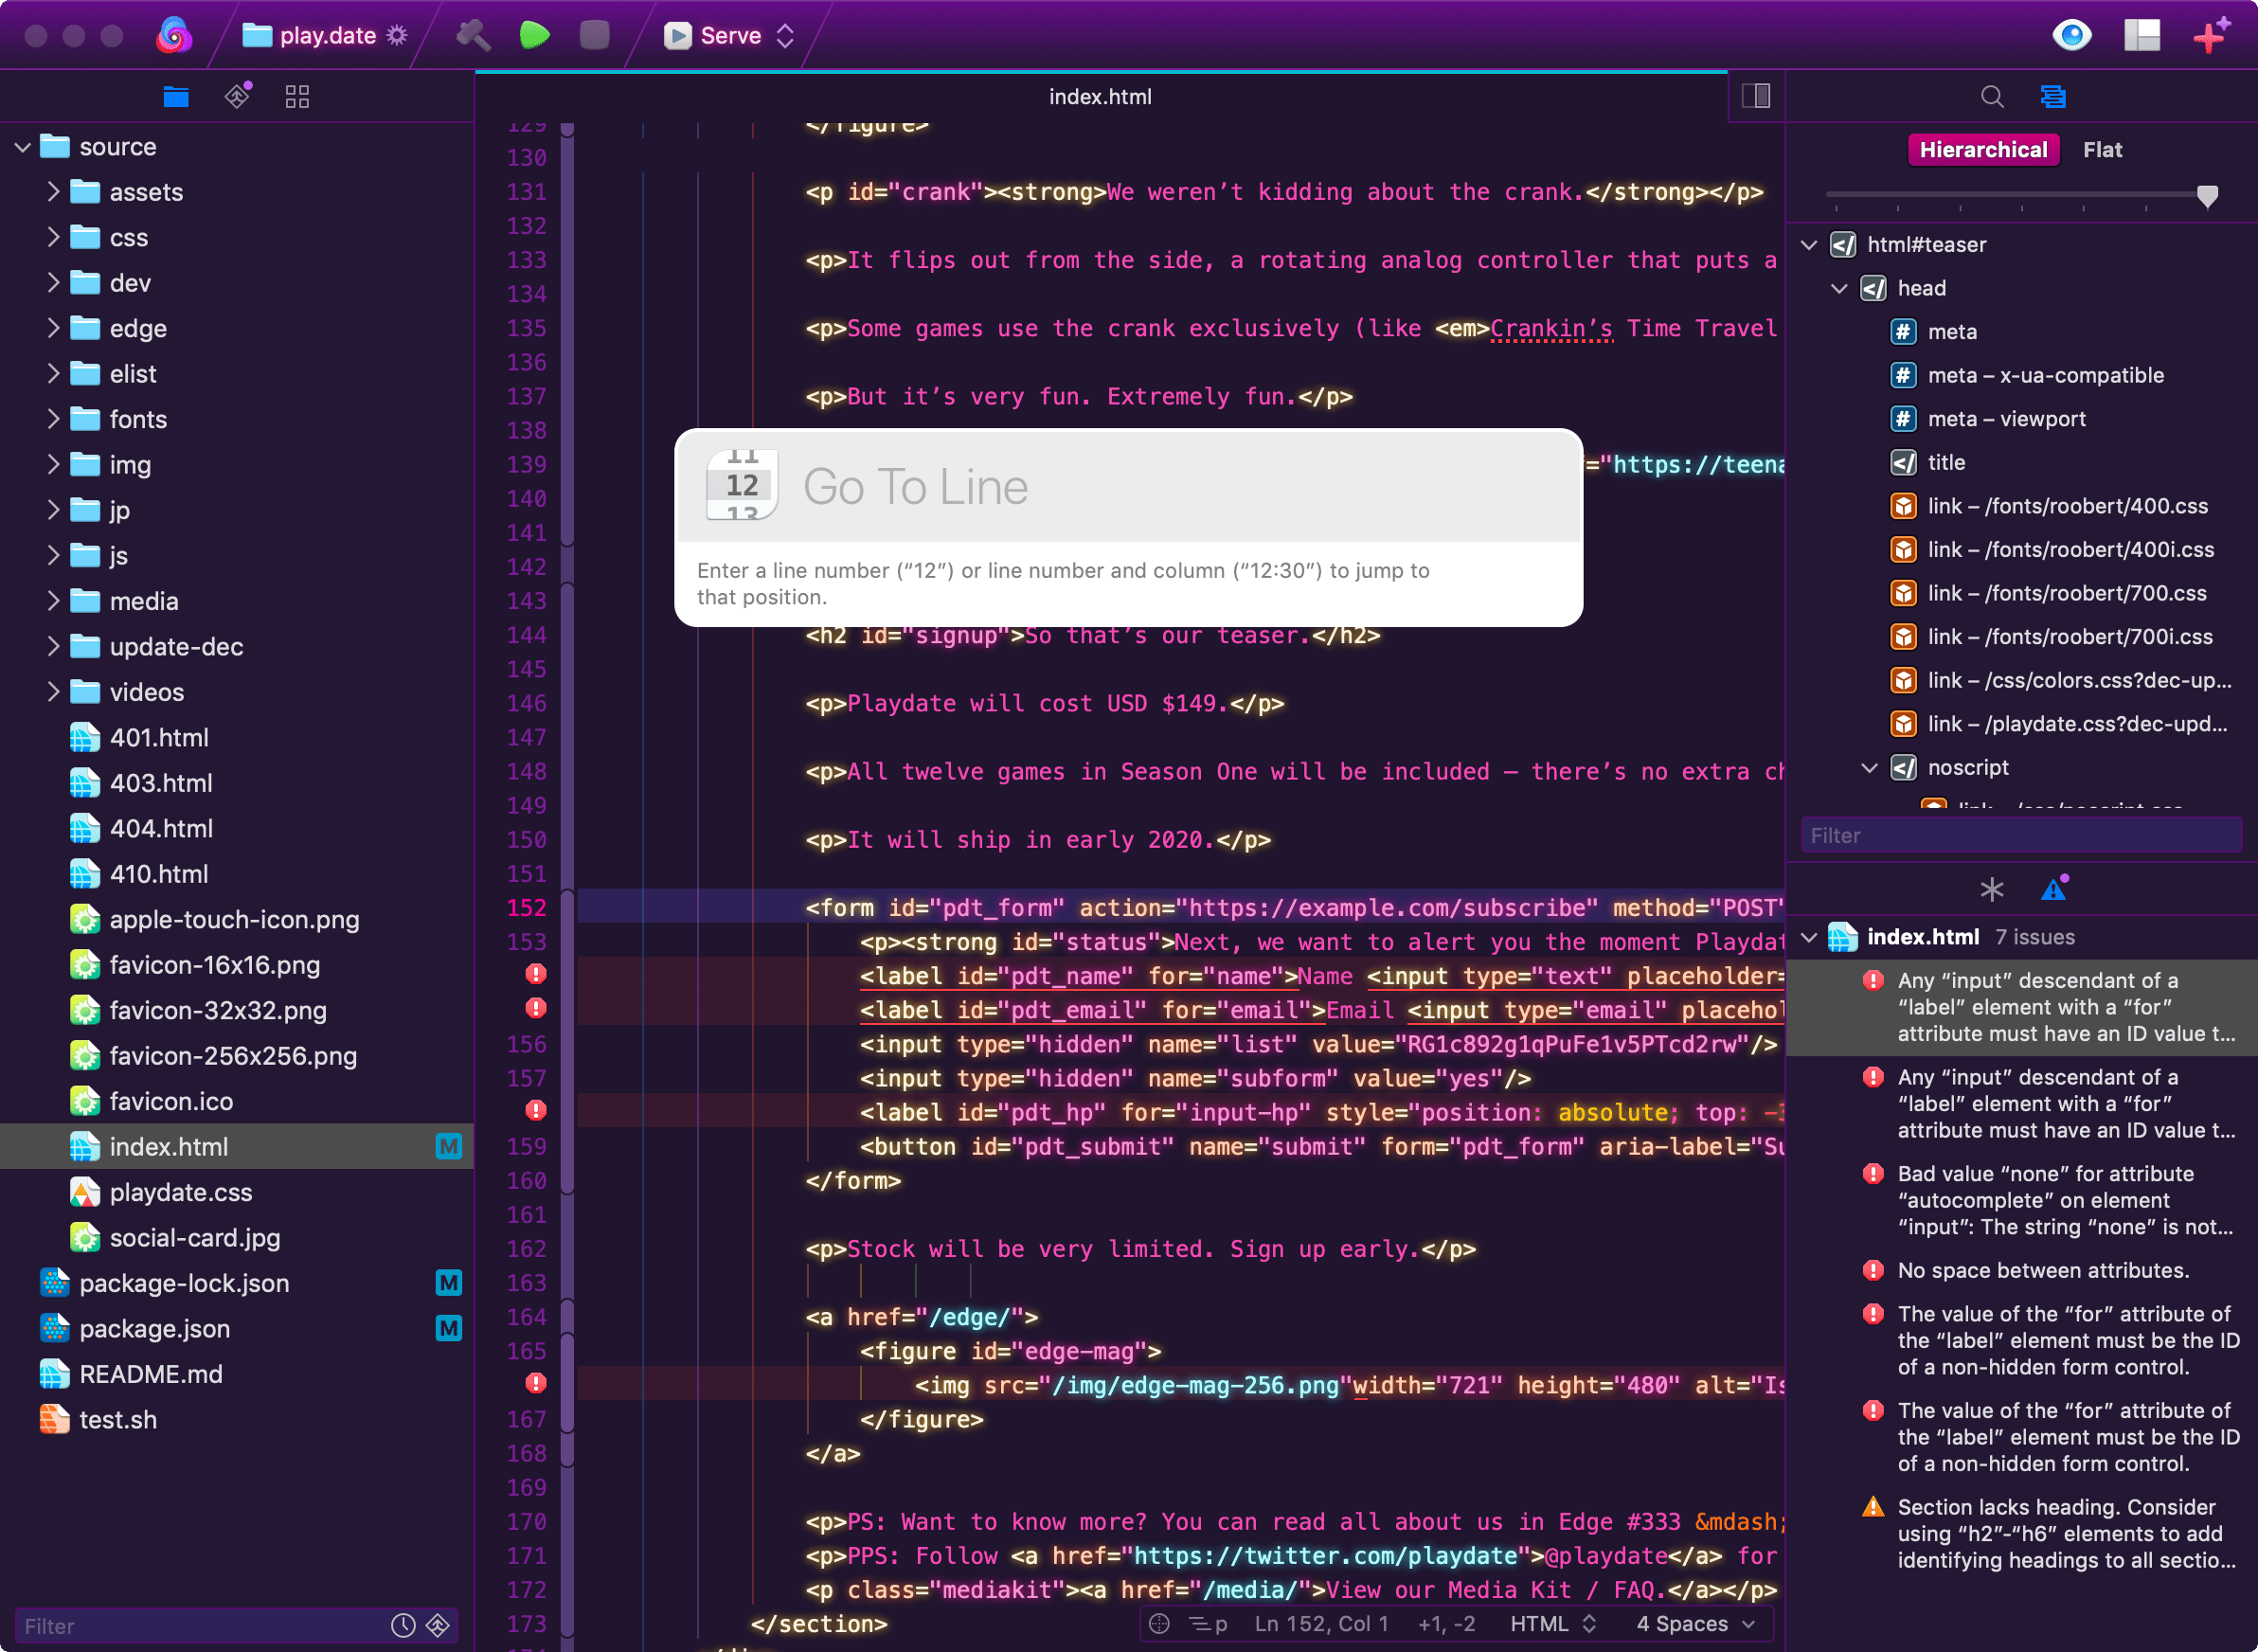Image resolution: width=2258 pixels, height=1652 pixels.
Task: Click the Ln 152, Col 1 status item
Action: tap(1321, 1624)
